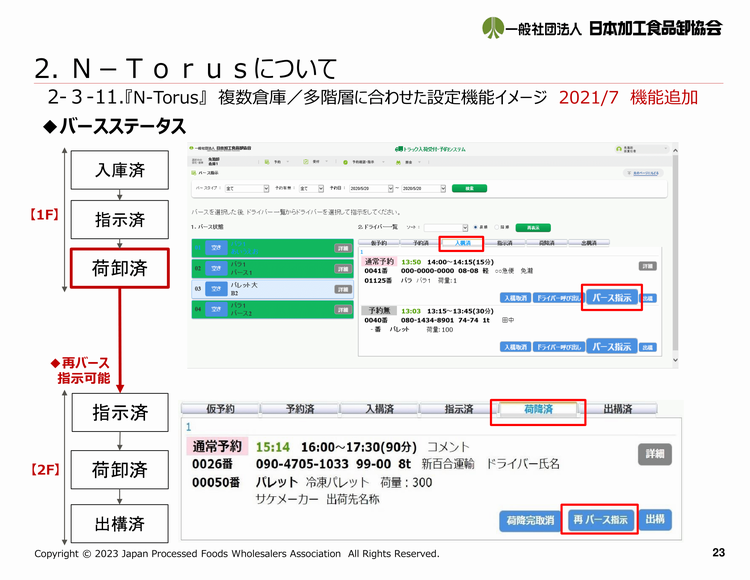
Task: Select the enlarged 予約済 tab
Action: click(300, 409)
